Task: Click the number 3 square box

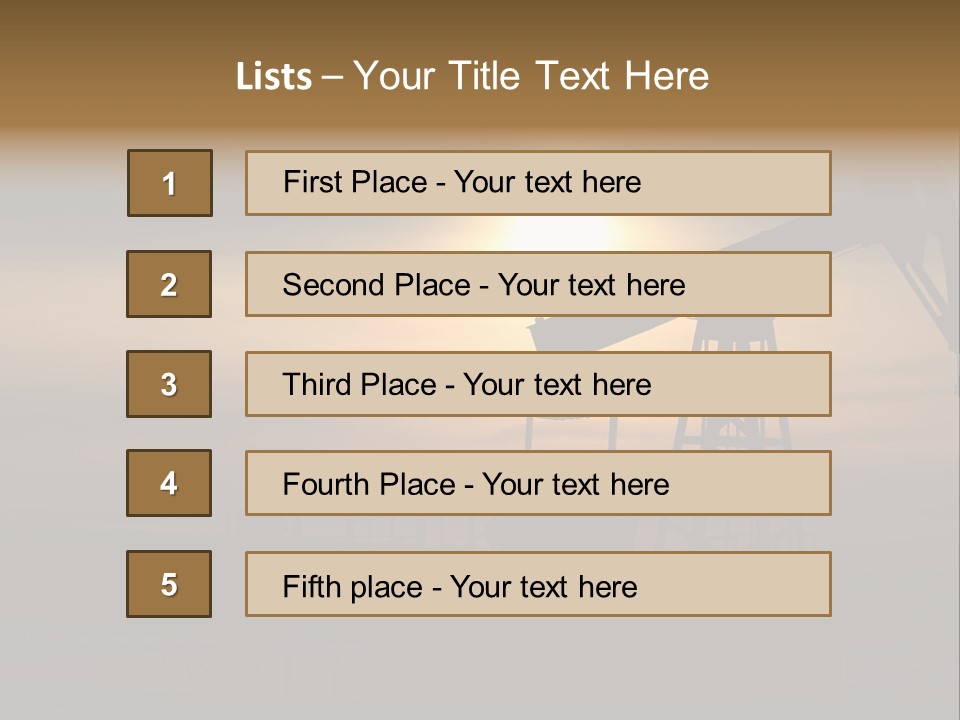Action: click(x=169, y=384)
